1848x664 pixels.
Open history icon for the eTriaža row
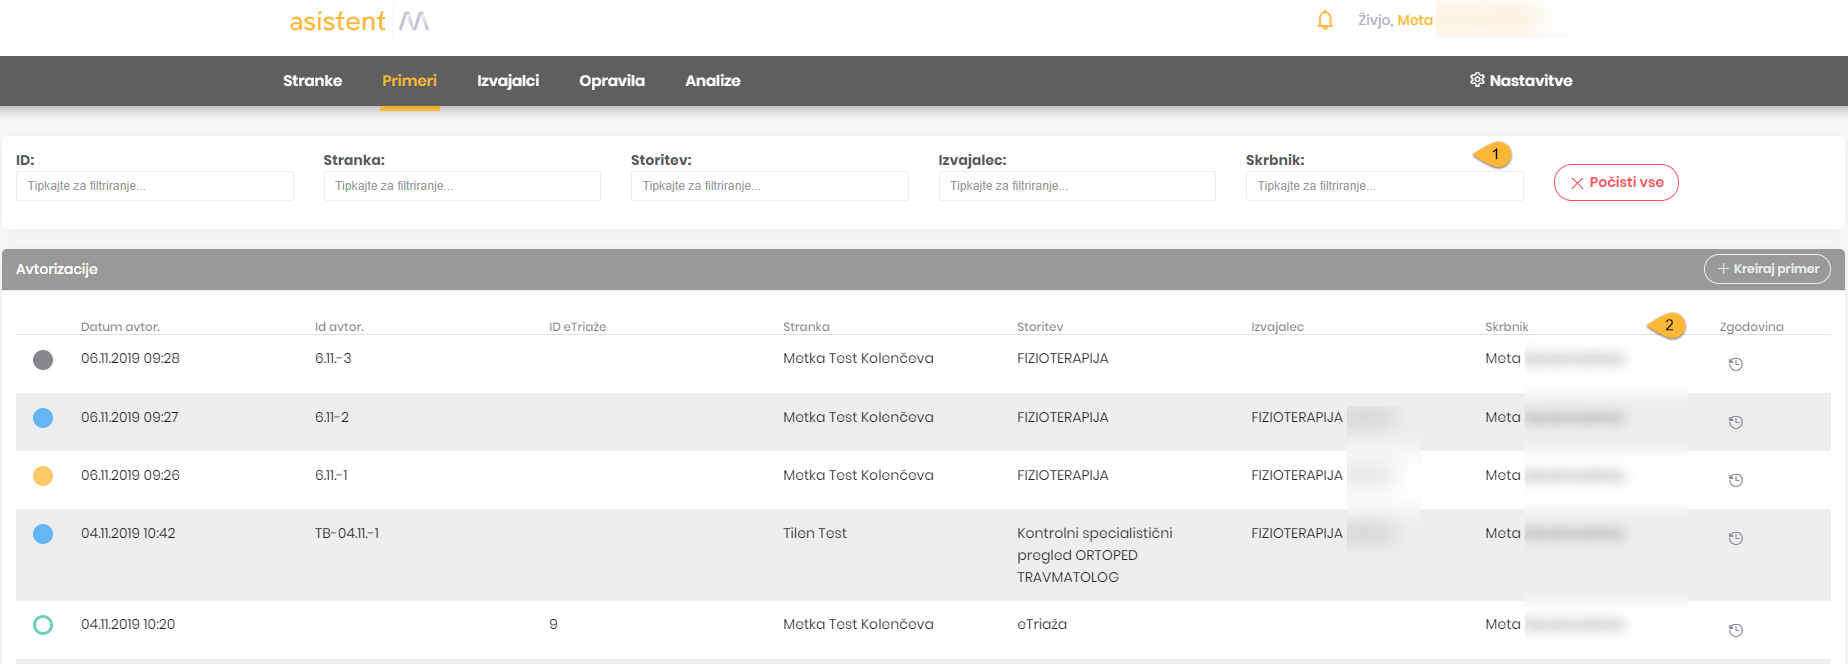coord(1735,630)
